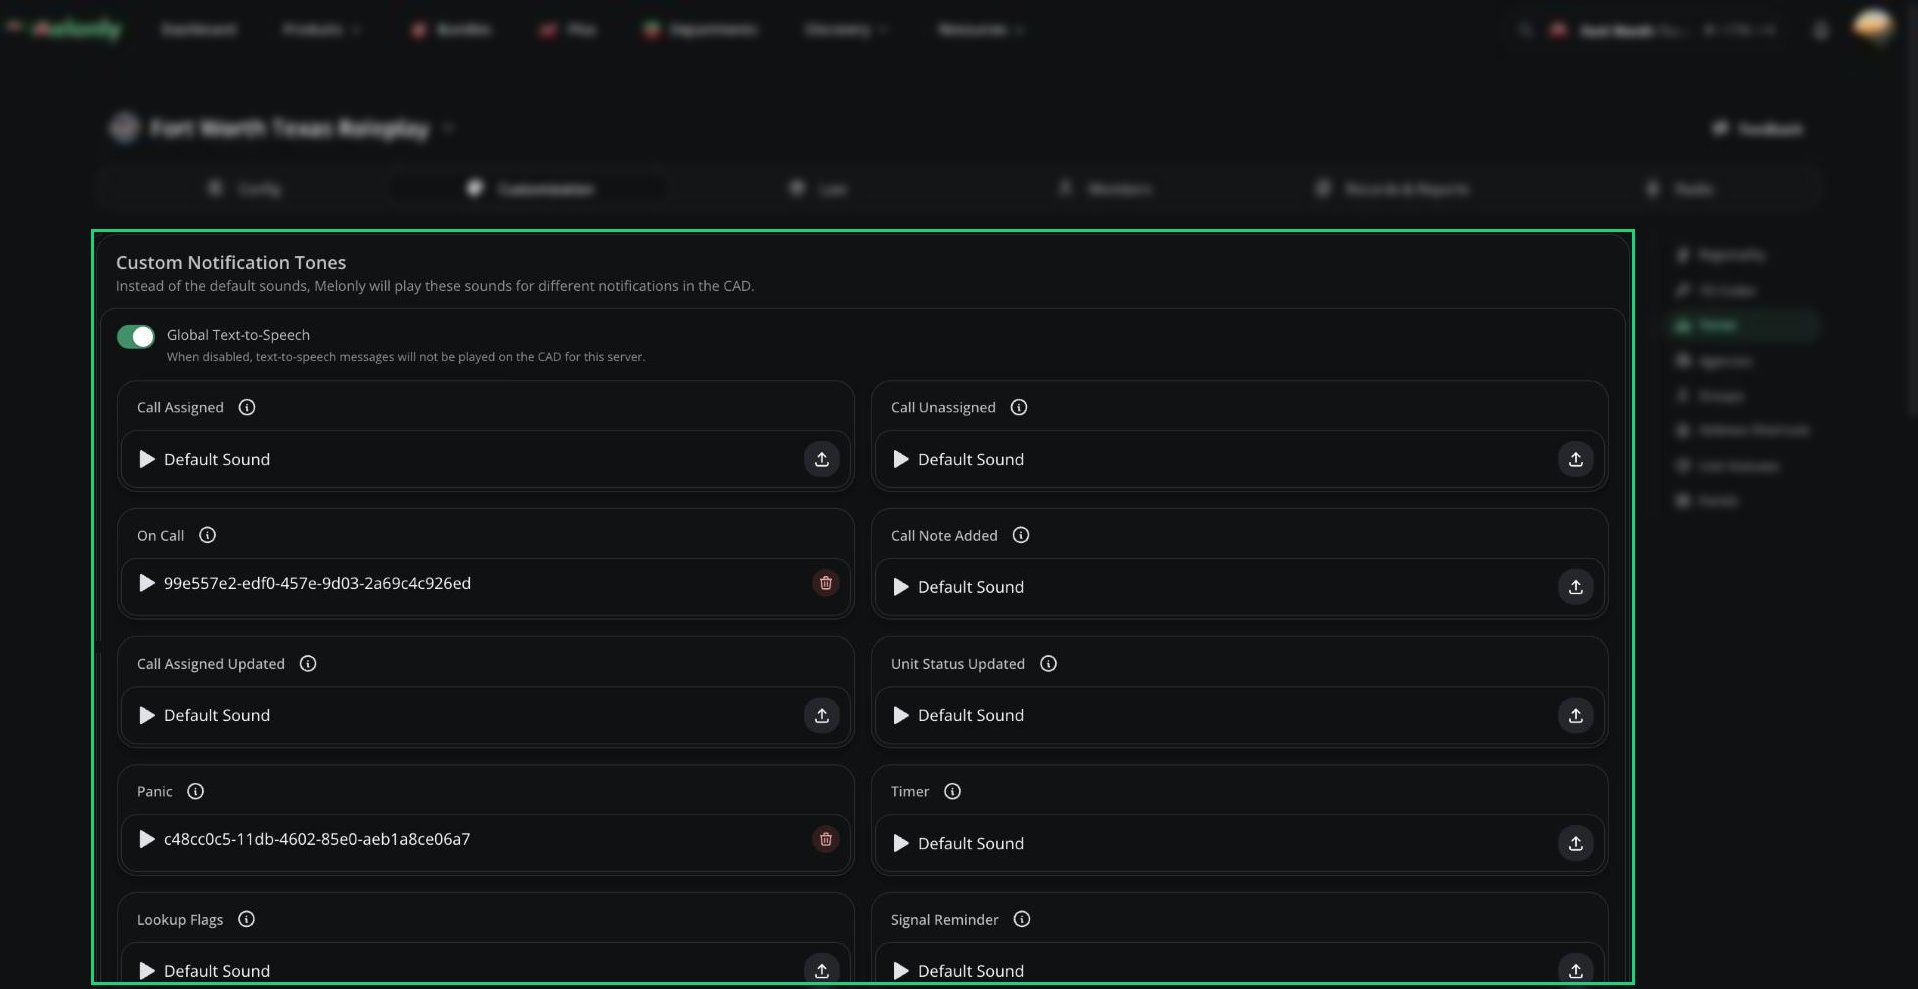Play the Call Assigned Updated sound
Screen dimensions: 1918x989
[147, 715]
